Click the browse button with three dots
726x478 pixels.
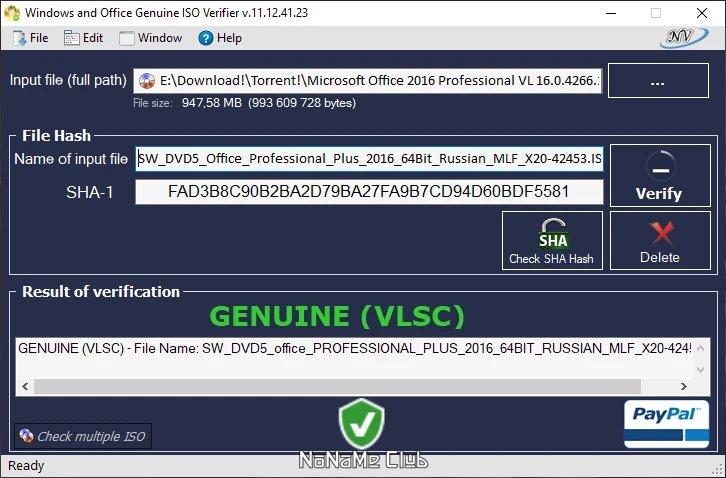tap(658, 81)
